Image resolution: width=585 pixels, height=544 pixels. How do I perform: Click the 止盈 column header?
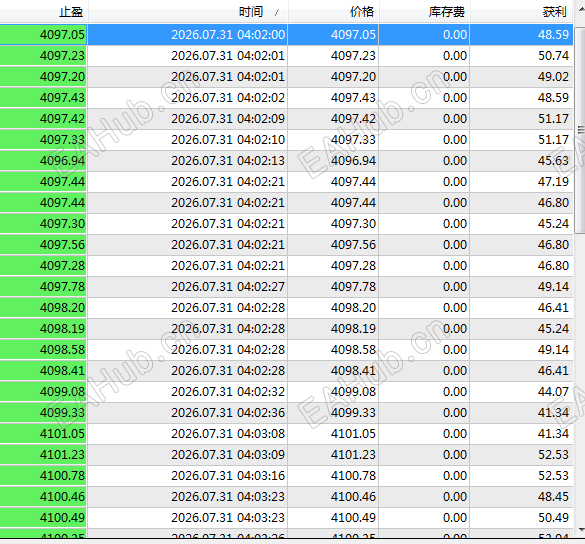pyautogui.click(x=44, y=12)
